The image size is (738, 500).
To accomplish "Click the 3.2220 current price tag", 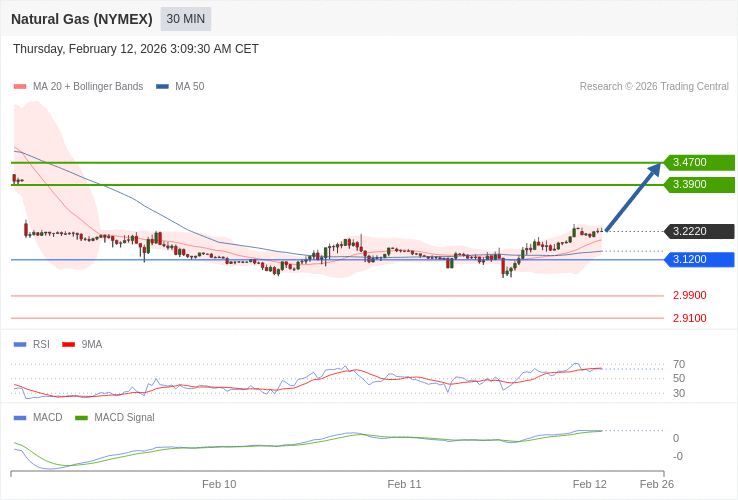I will click(699, 231).
